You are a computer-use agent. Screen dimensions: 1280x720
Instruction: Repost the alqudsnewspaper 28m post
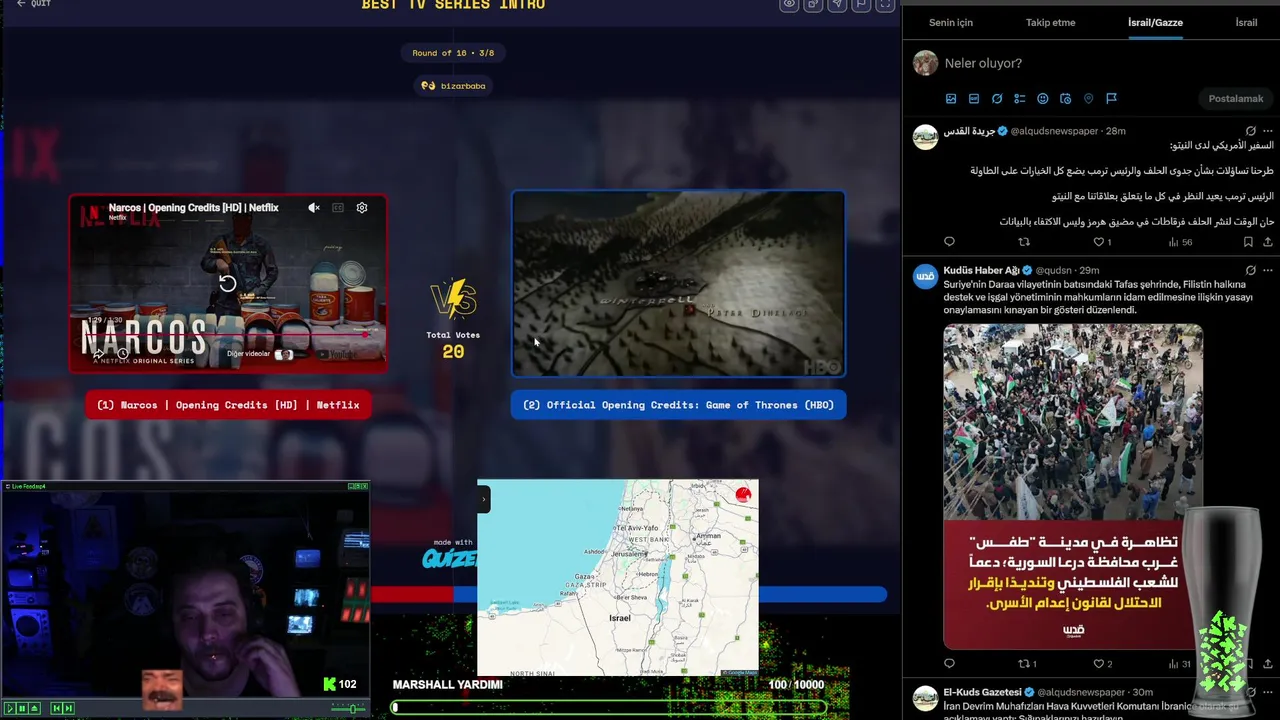[x=1023, y=242]
